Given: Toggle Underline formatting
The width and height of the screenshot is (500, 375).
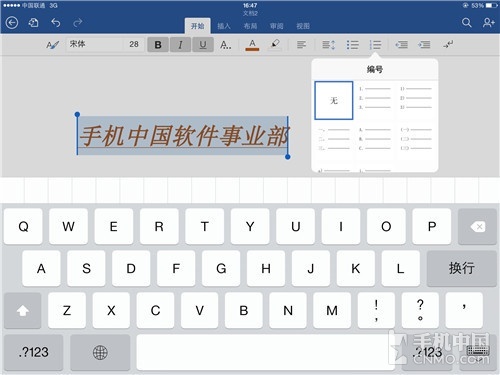Looking at the screenshot, I should coord(203,45).
